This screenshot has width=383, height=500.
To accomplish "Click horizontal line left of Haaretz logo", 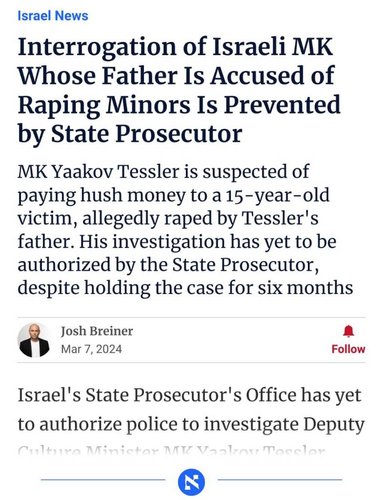I will [x=103, y=480].
